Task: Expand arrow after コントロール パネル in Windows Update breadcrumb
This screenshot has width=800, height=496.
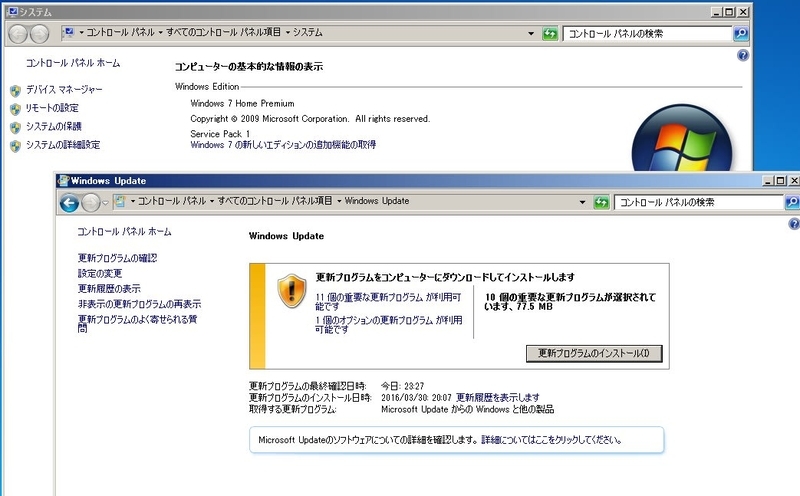Action: (212, 201)
